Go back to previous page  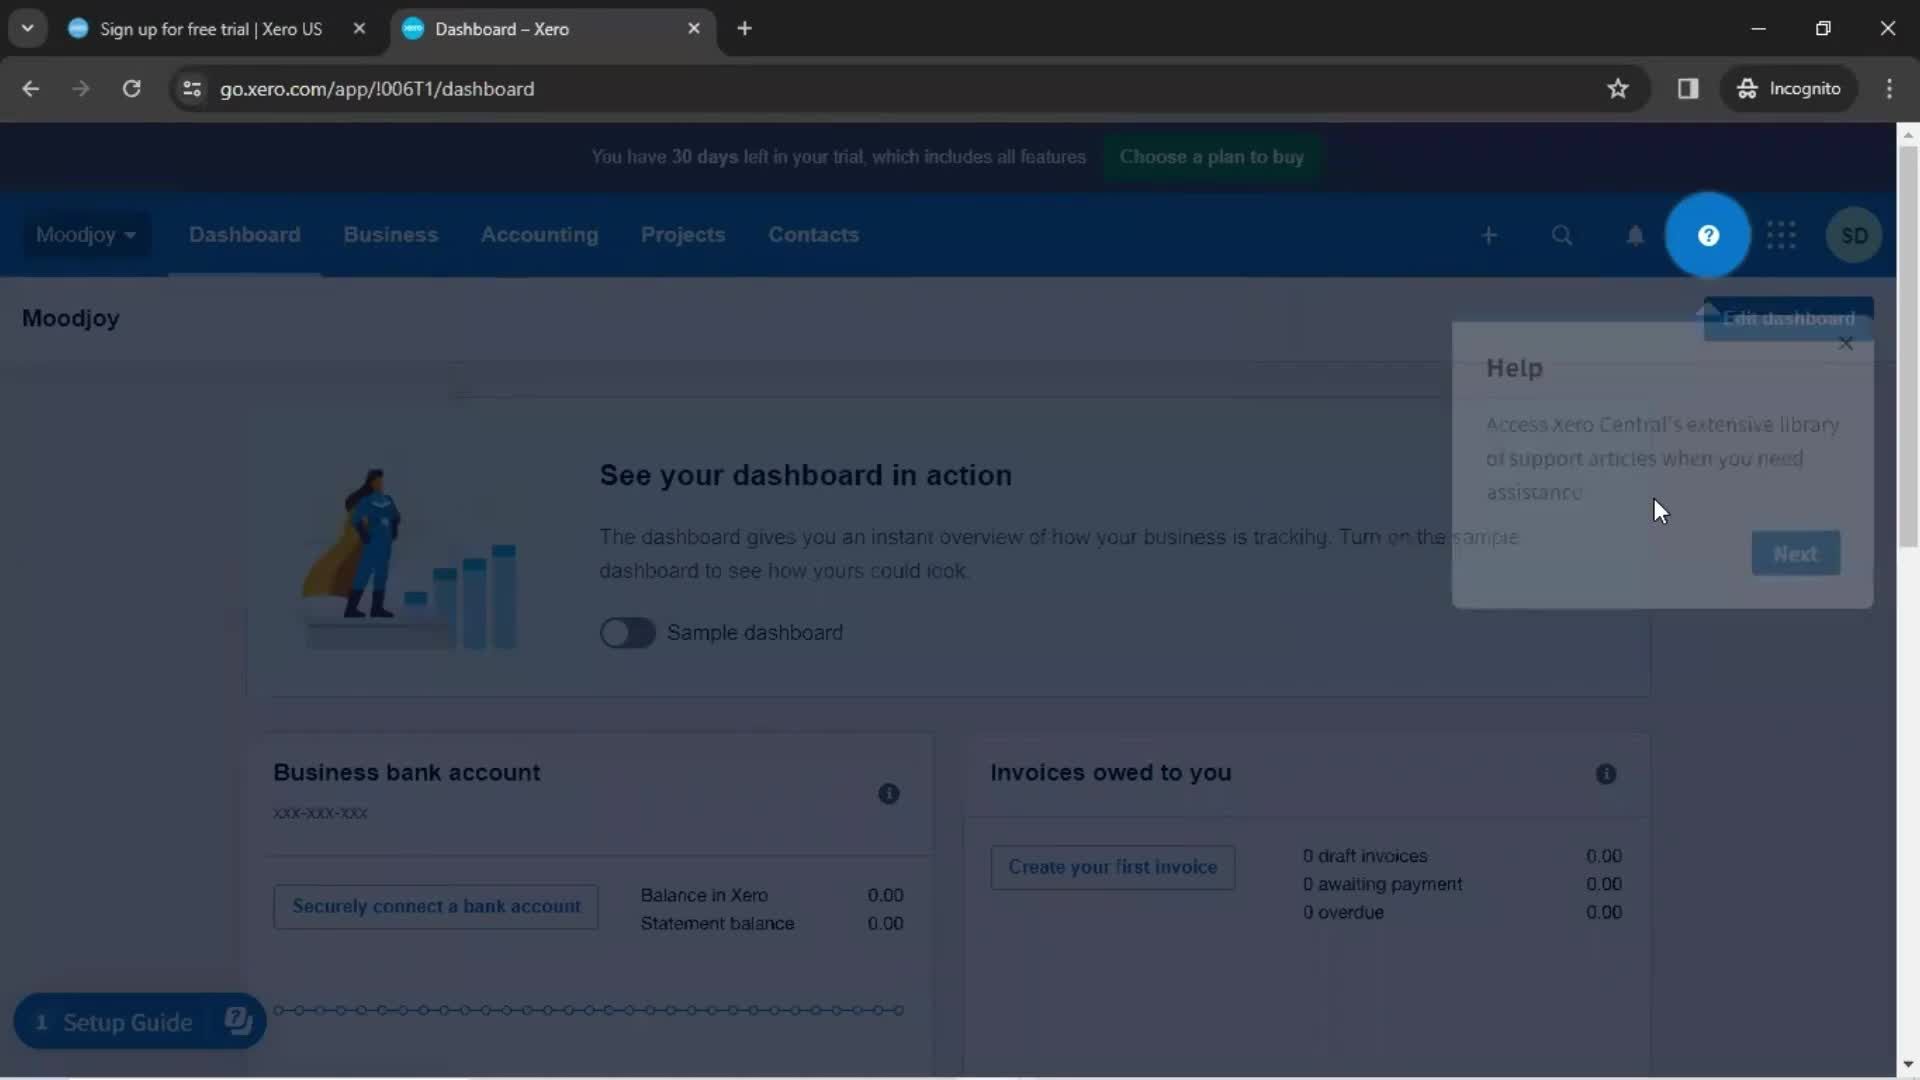click(31, 89)
